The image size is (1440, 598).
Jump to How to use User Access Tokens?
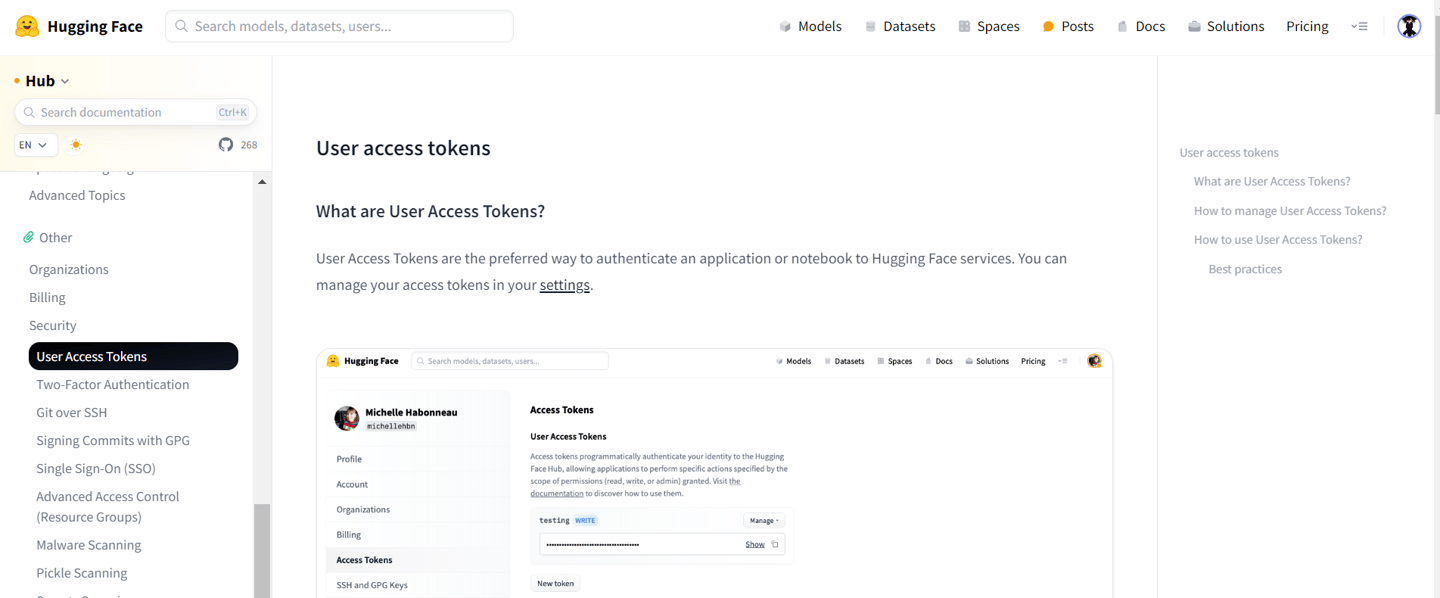tap(1278, 239)
